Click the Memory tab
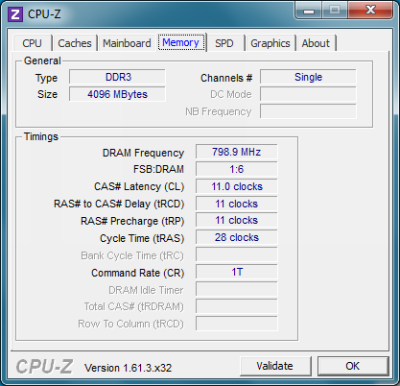 [181, 42]
